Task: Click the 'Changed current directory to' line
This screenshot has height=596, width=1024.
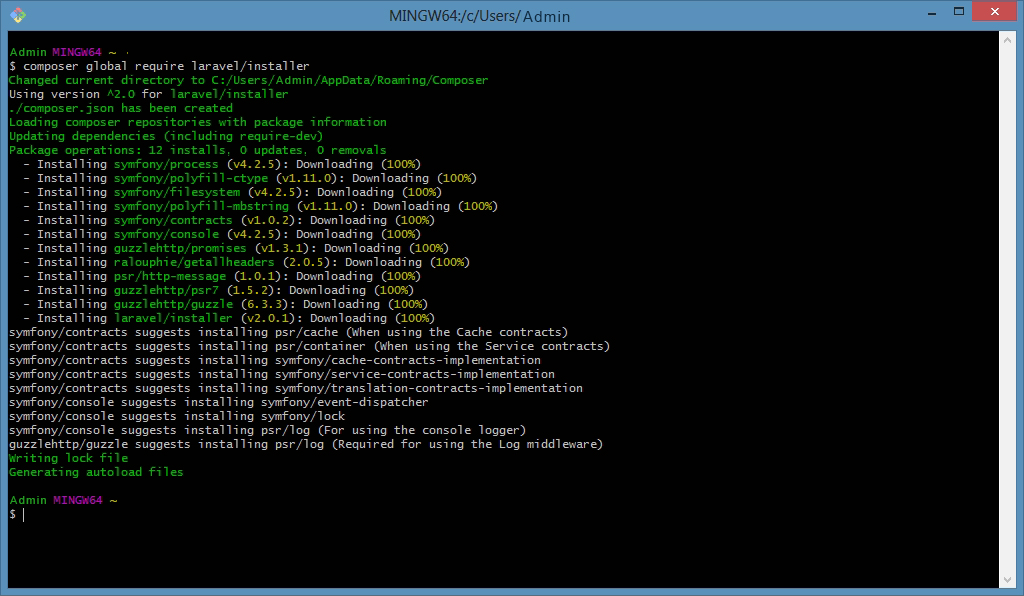Action: pos(248,80)
